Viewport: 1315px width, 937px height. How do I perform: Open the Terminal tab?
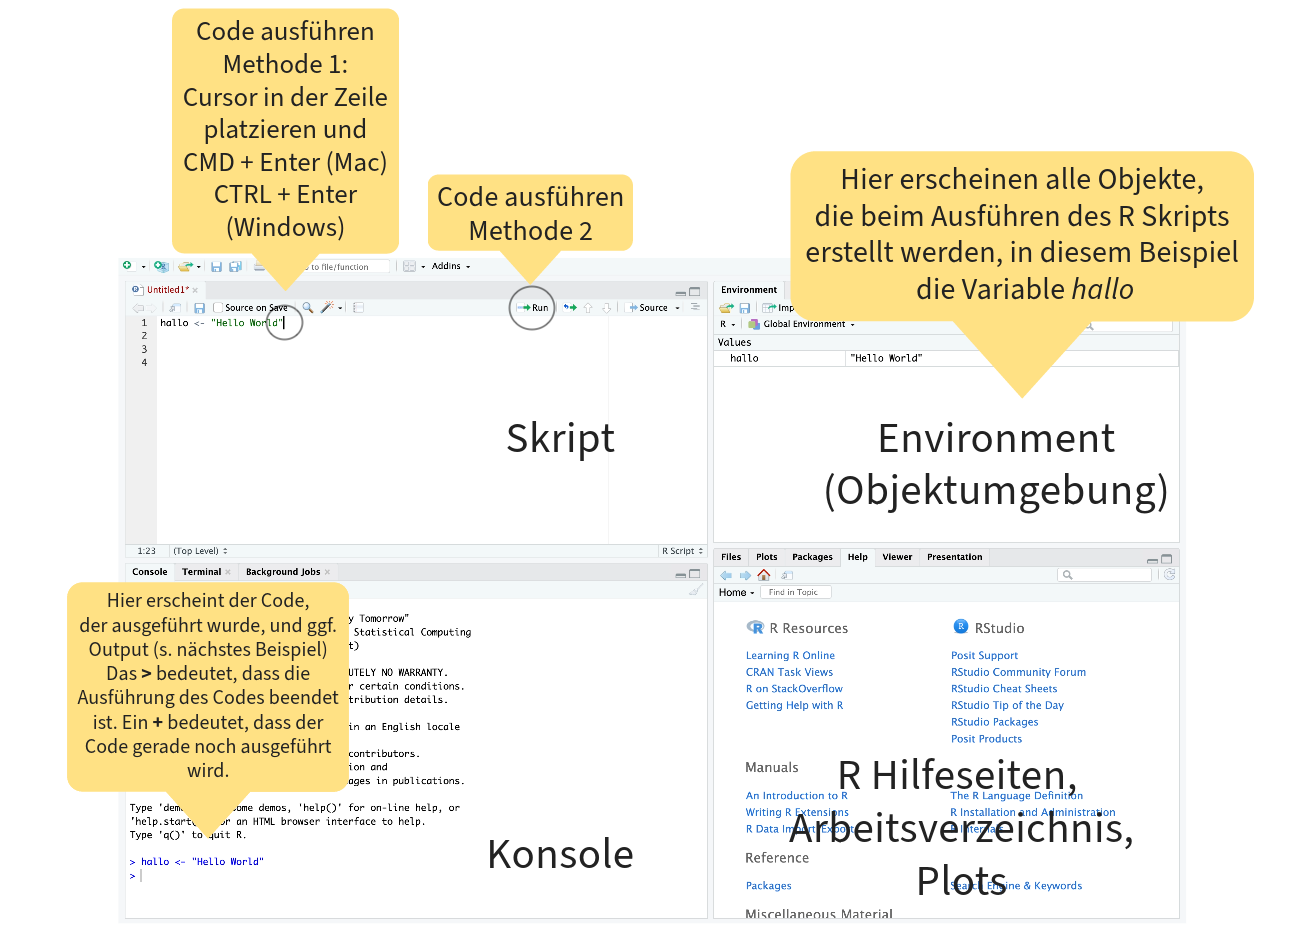(201, 572)
